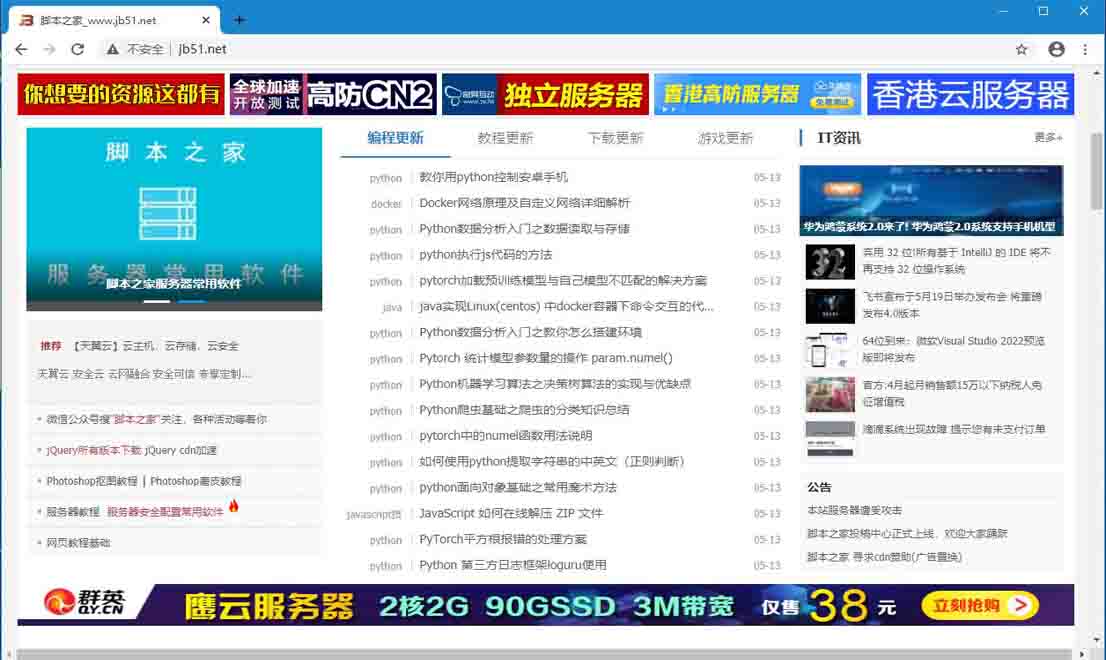The height and width of the screenshot is (660, 1106).
Task: Click the 脚本之家 server software slideshow image
Action: 174,219
